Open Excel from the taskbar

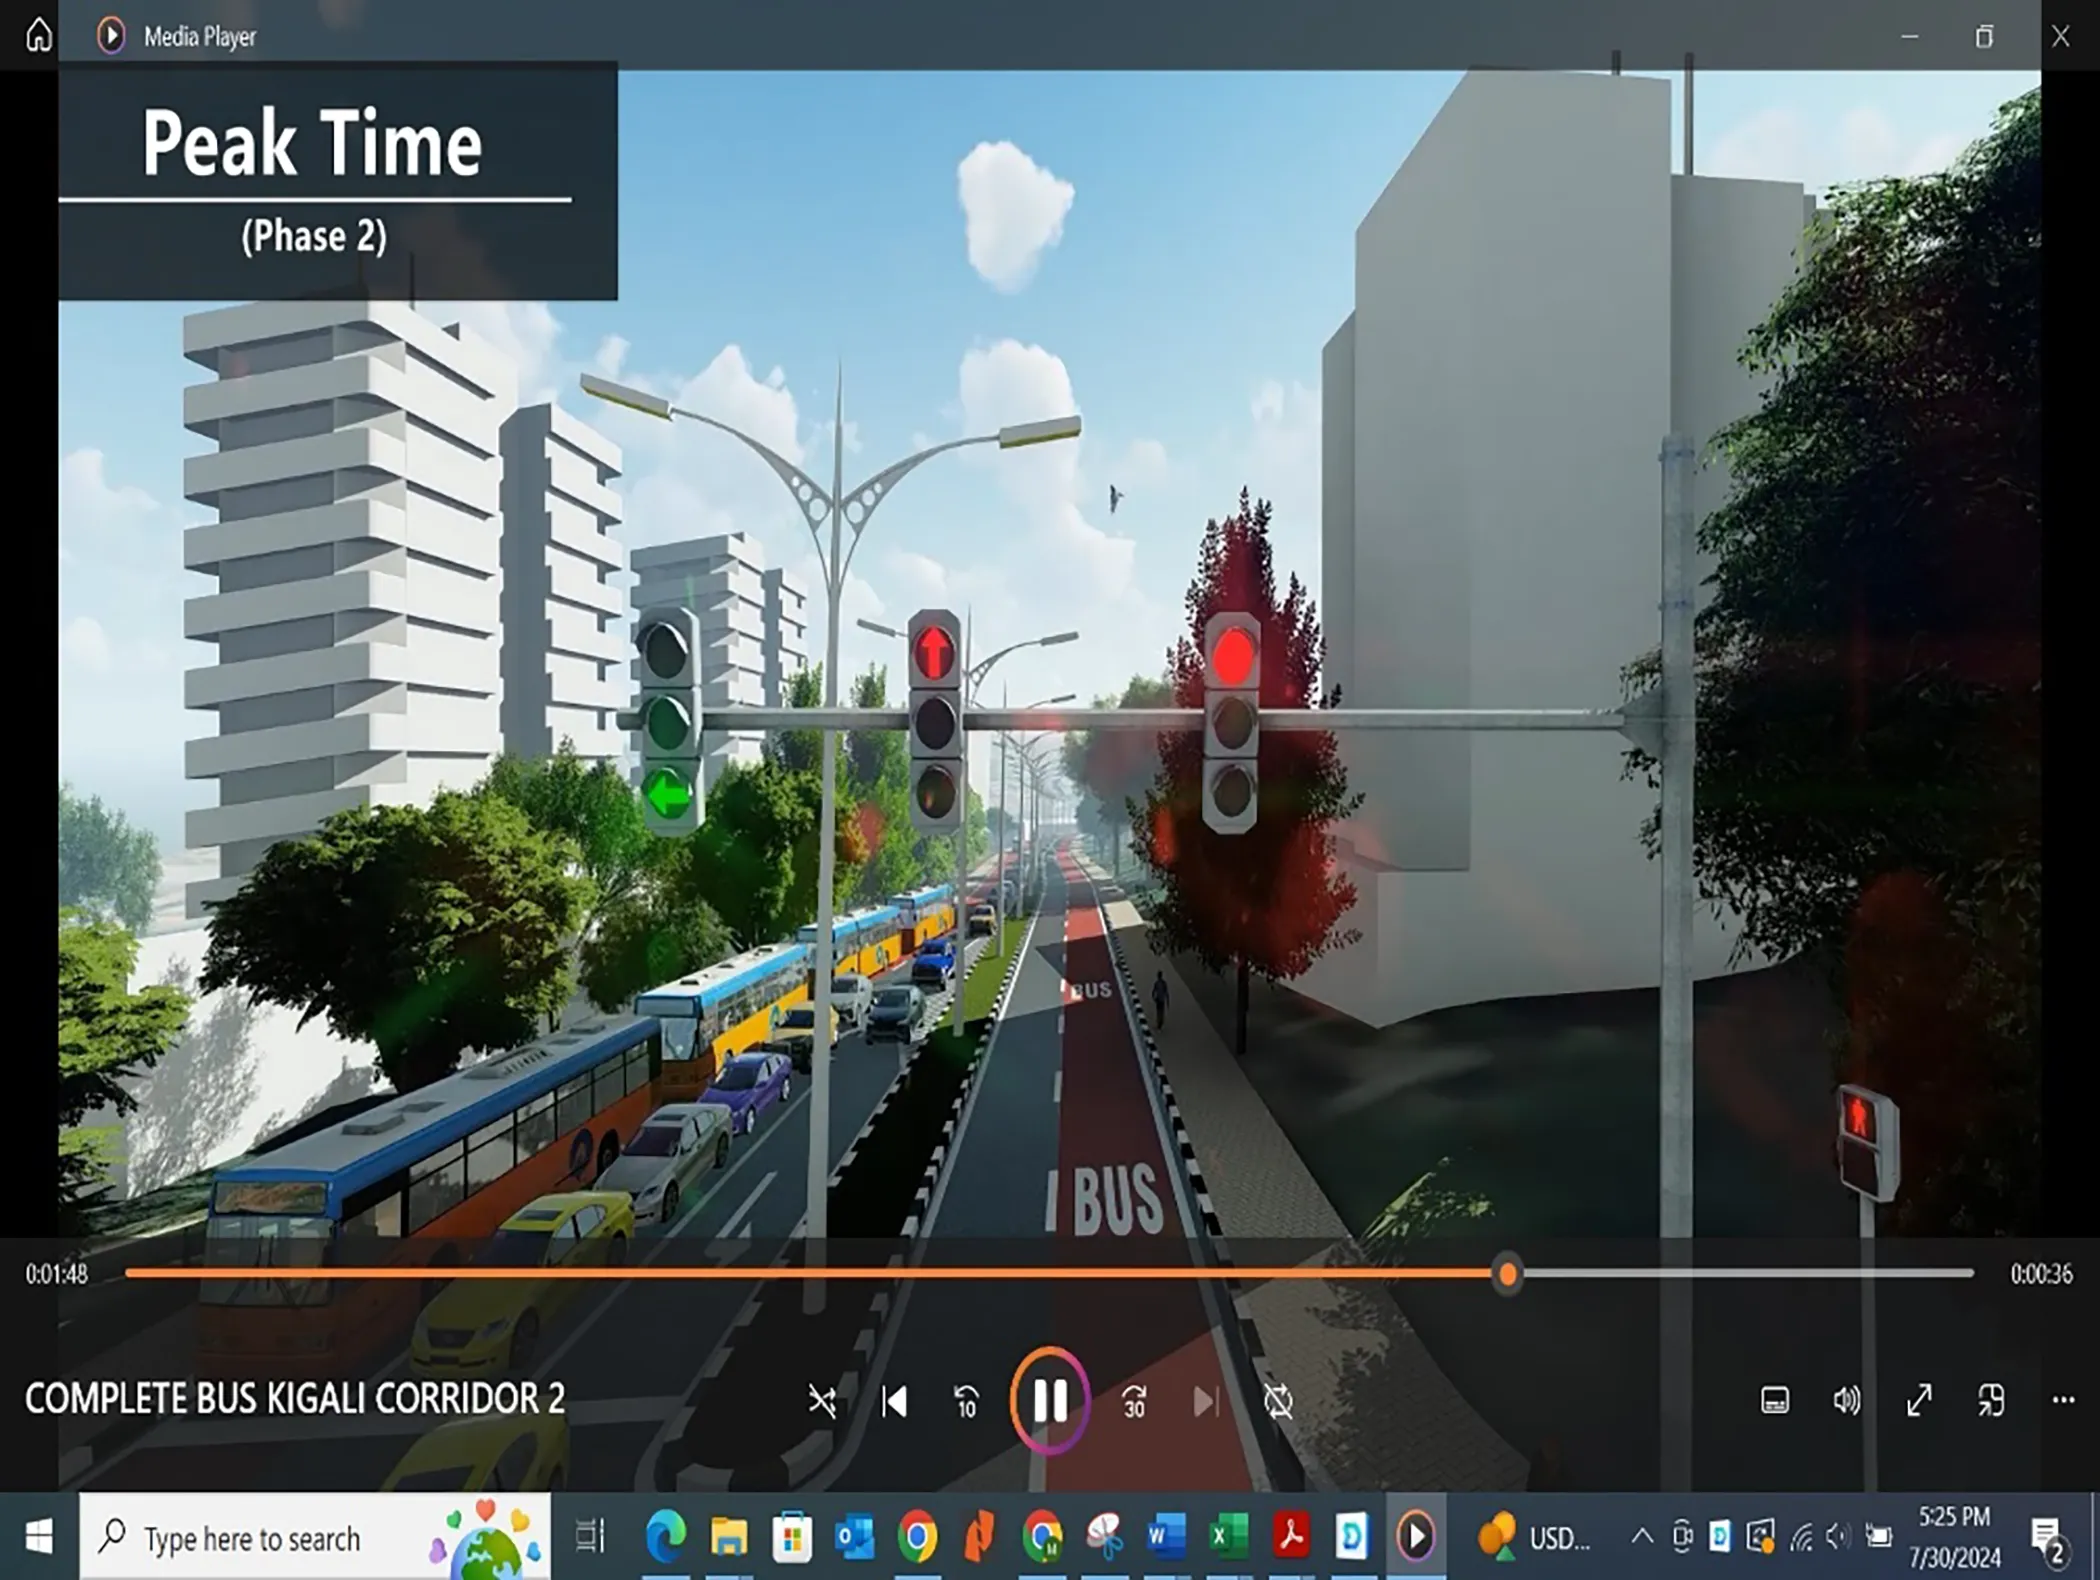[x=1229, y=1537]
